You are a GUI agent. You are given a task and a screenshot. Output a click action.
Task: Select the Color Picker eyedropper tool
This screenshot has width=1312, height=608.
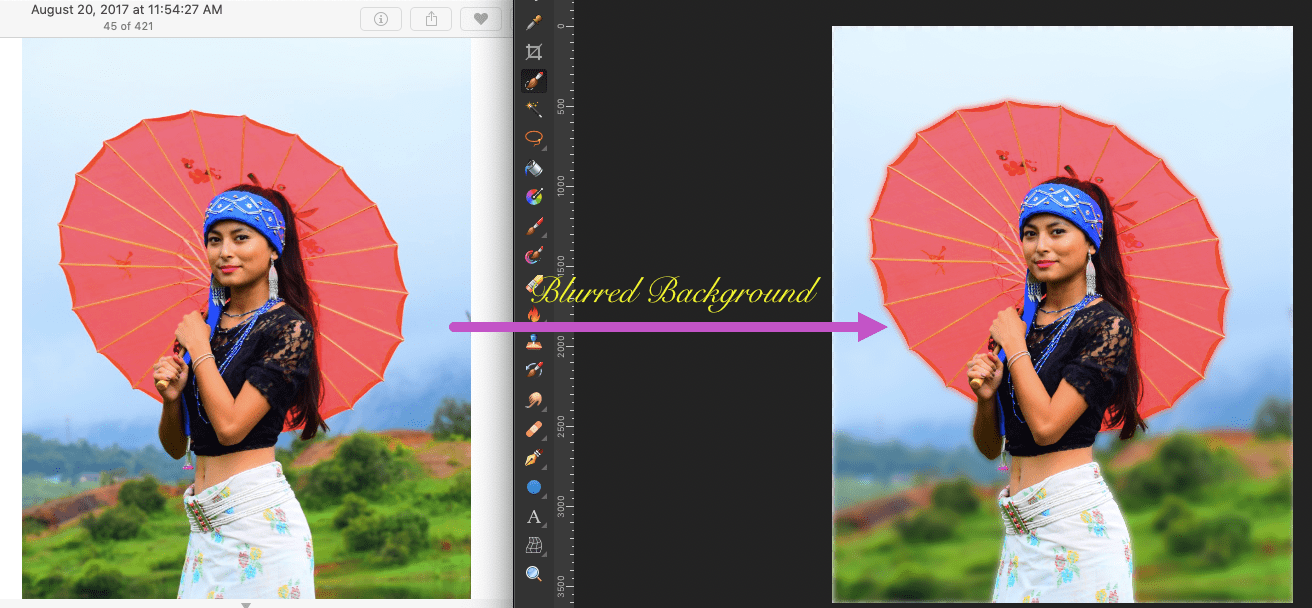pos(534,23)
